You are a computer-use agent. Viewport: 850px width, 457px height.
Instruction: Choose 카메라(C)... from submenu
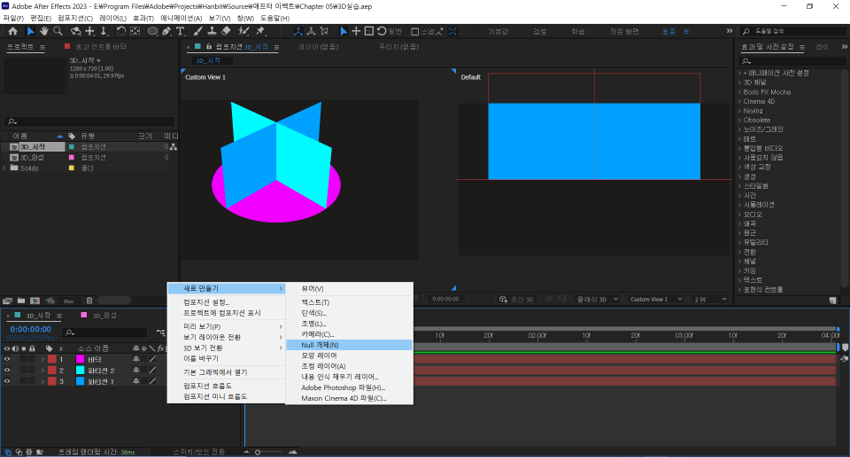(349, 334)
